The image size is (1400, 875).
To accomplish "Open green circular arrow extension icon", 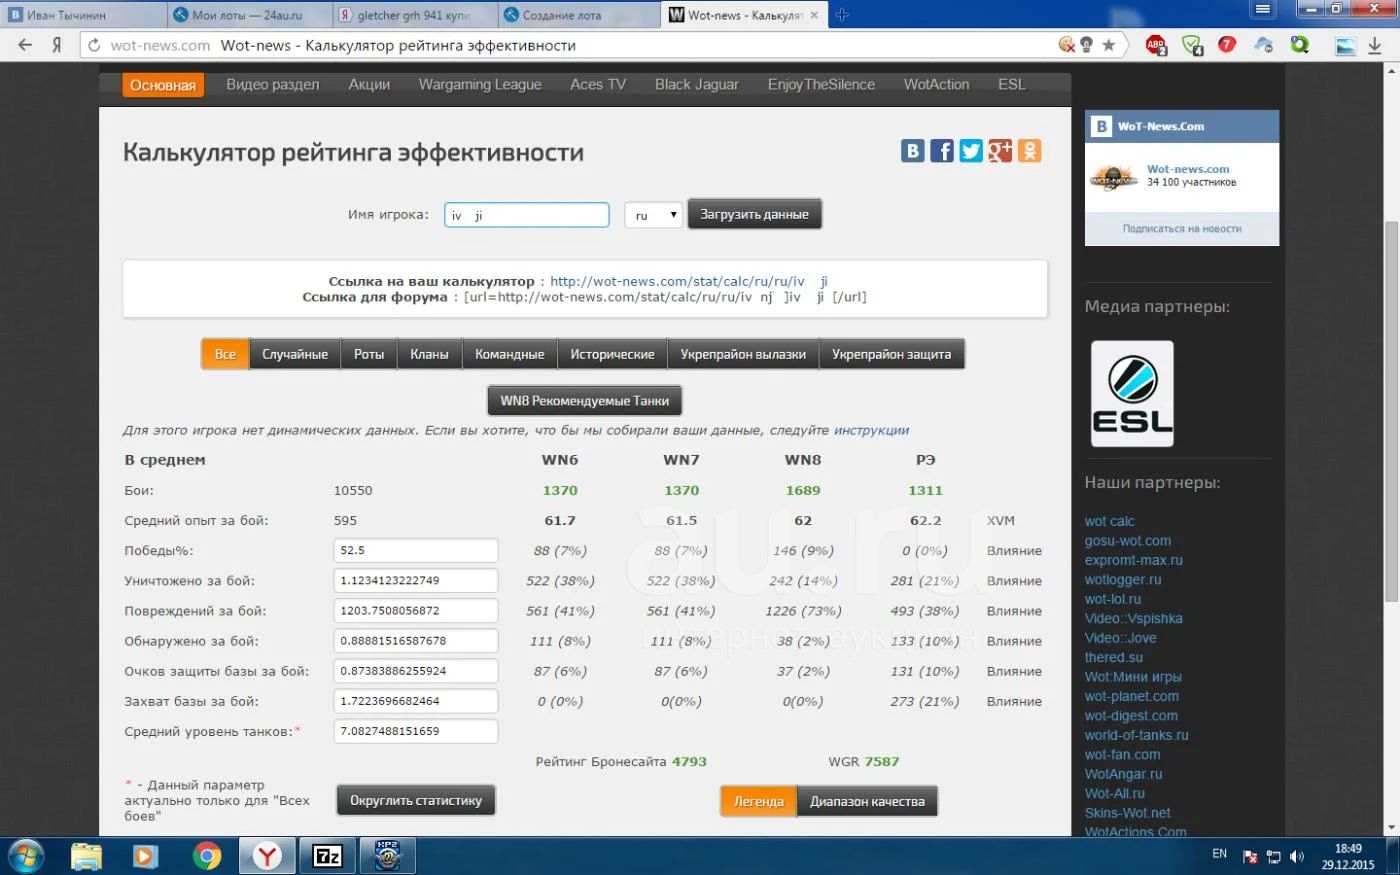I will (x=1299, y=45).
